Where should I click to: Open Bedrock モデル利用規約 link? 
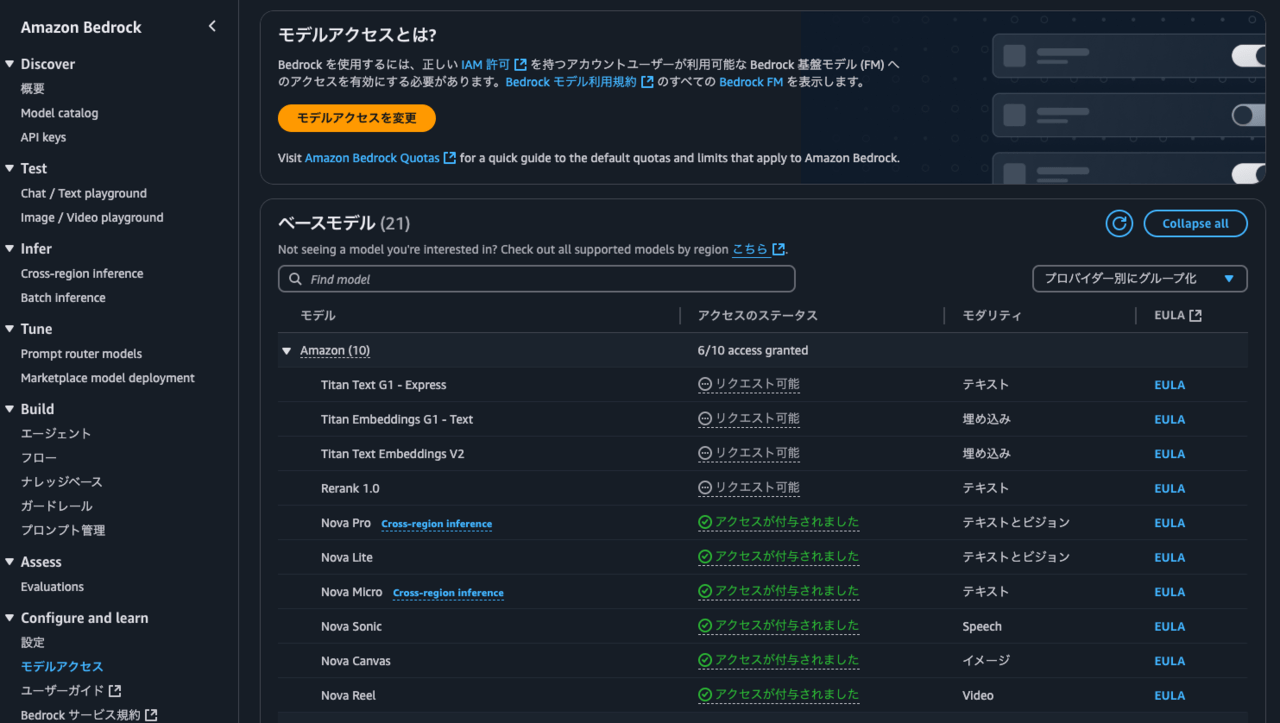[x=579, y=82]
